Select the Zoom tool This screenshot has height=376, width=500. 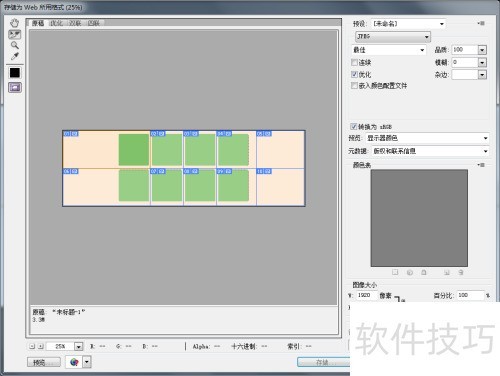click(x=14, y=45)
